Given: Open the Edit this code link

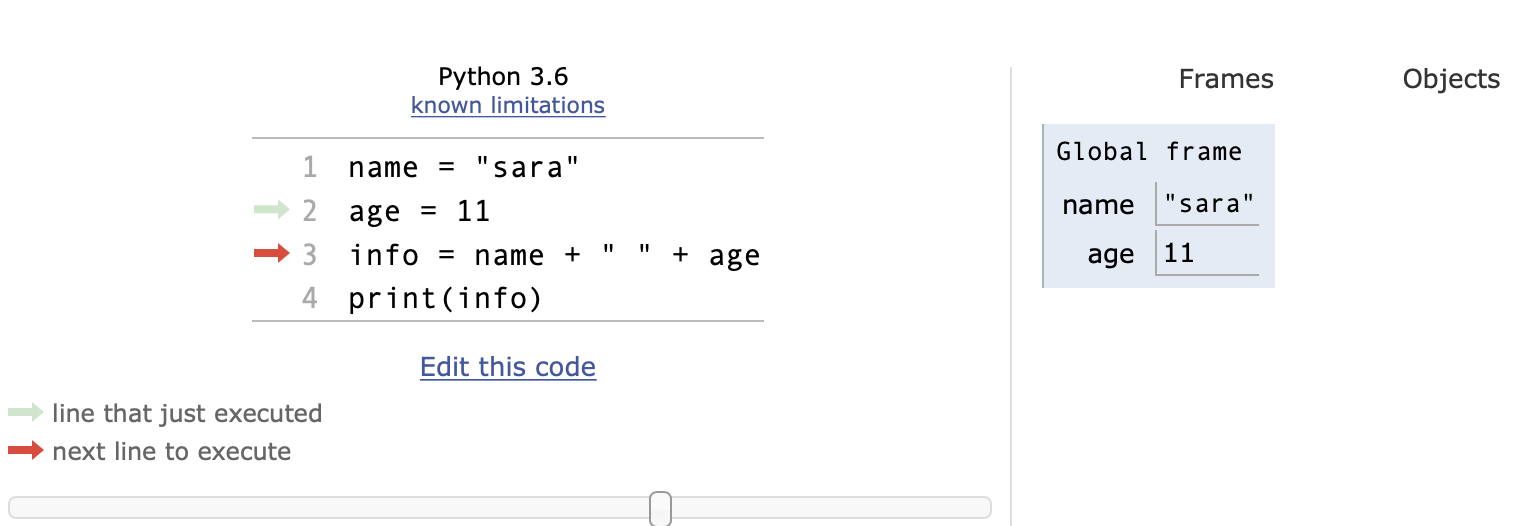Looking at the screenshot, I should [x=508, y=367].
